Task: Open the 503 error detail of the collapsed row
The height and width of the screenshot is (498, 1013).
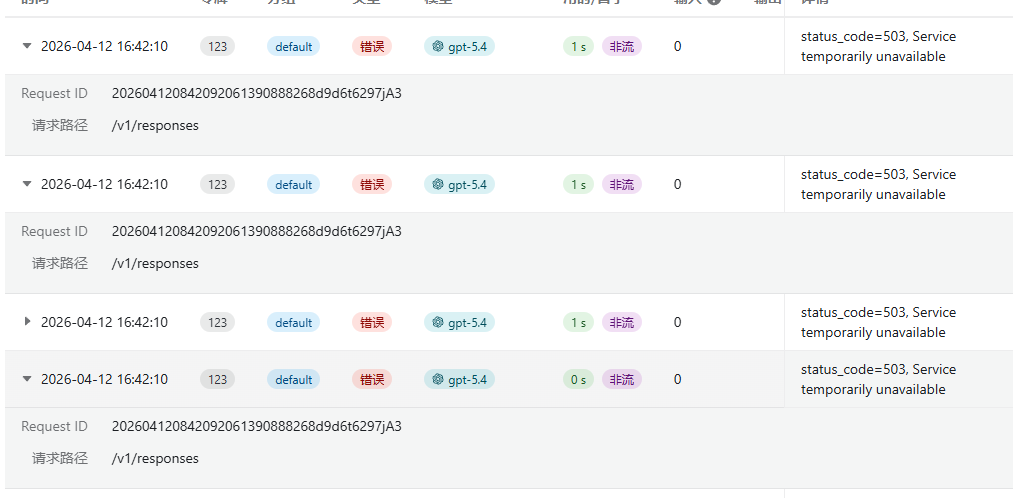Action: pos(878,322)
